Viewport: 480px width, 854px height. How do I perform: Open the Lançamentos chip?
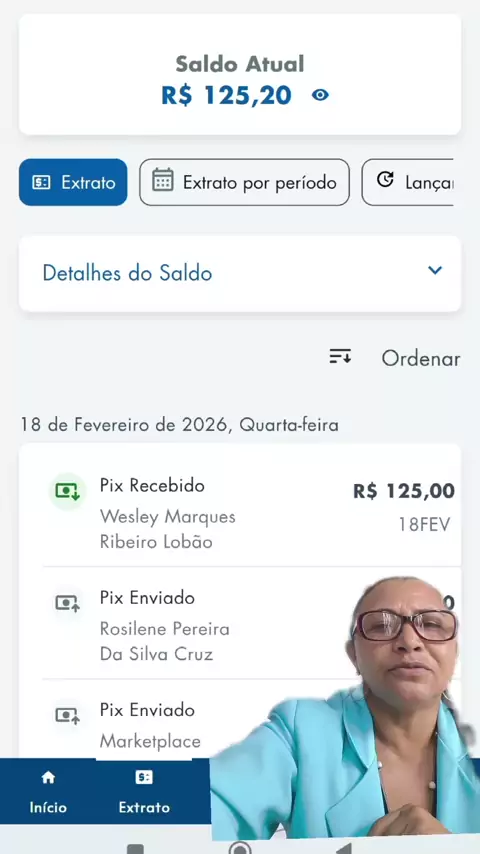[x=408, y=182]
